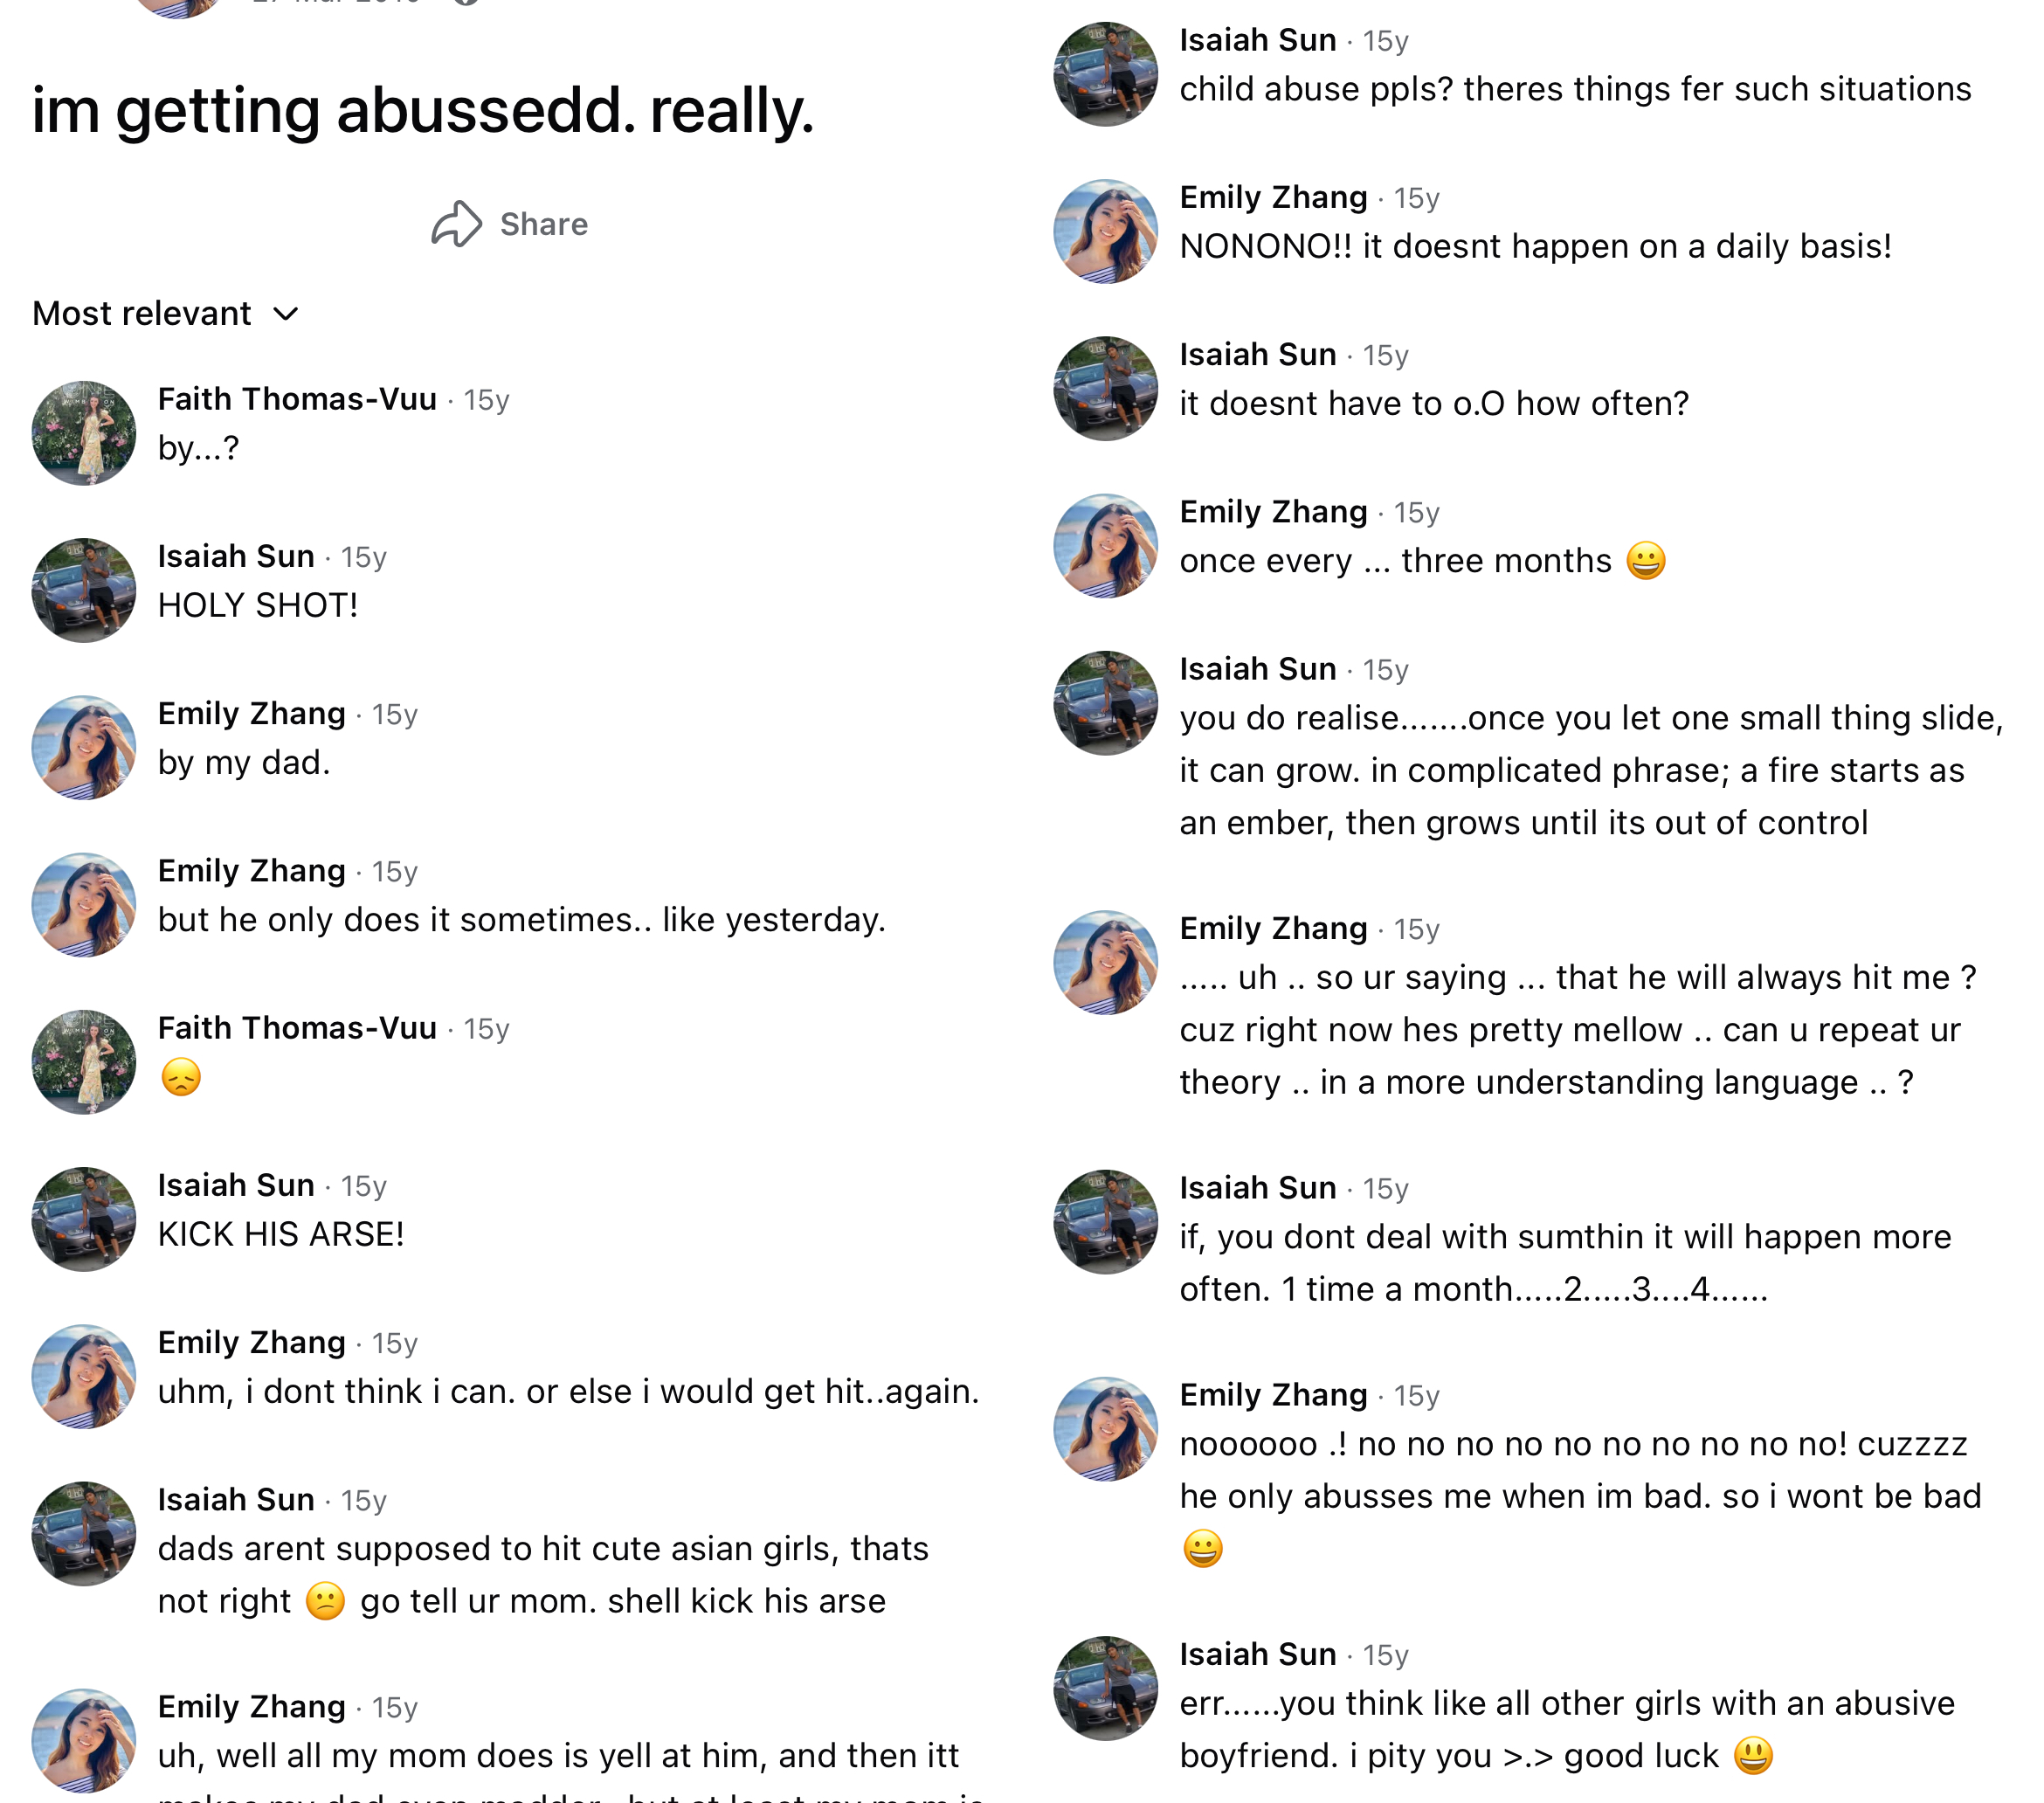Viewport: 2044px width, 1803px height.
Task: Click the chevron next to Most relevant
Action: tap(286, 315)
